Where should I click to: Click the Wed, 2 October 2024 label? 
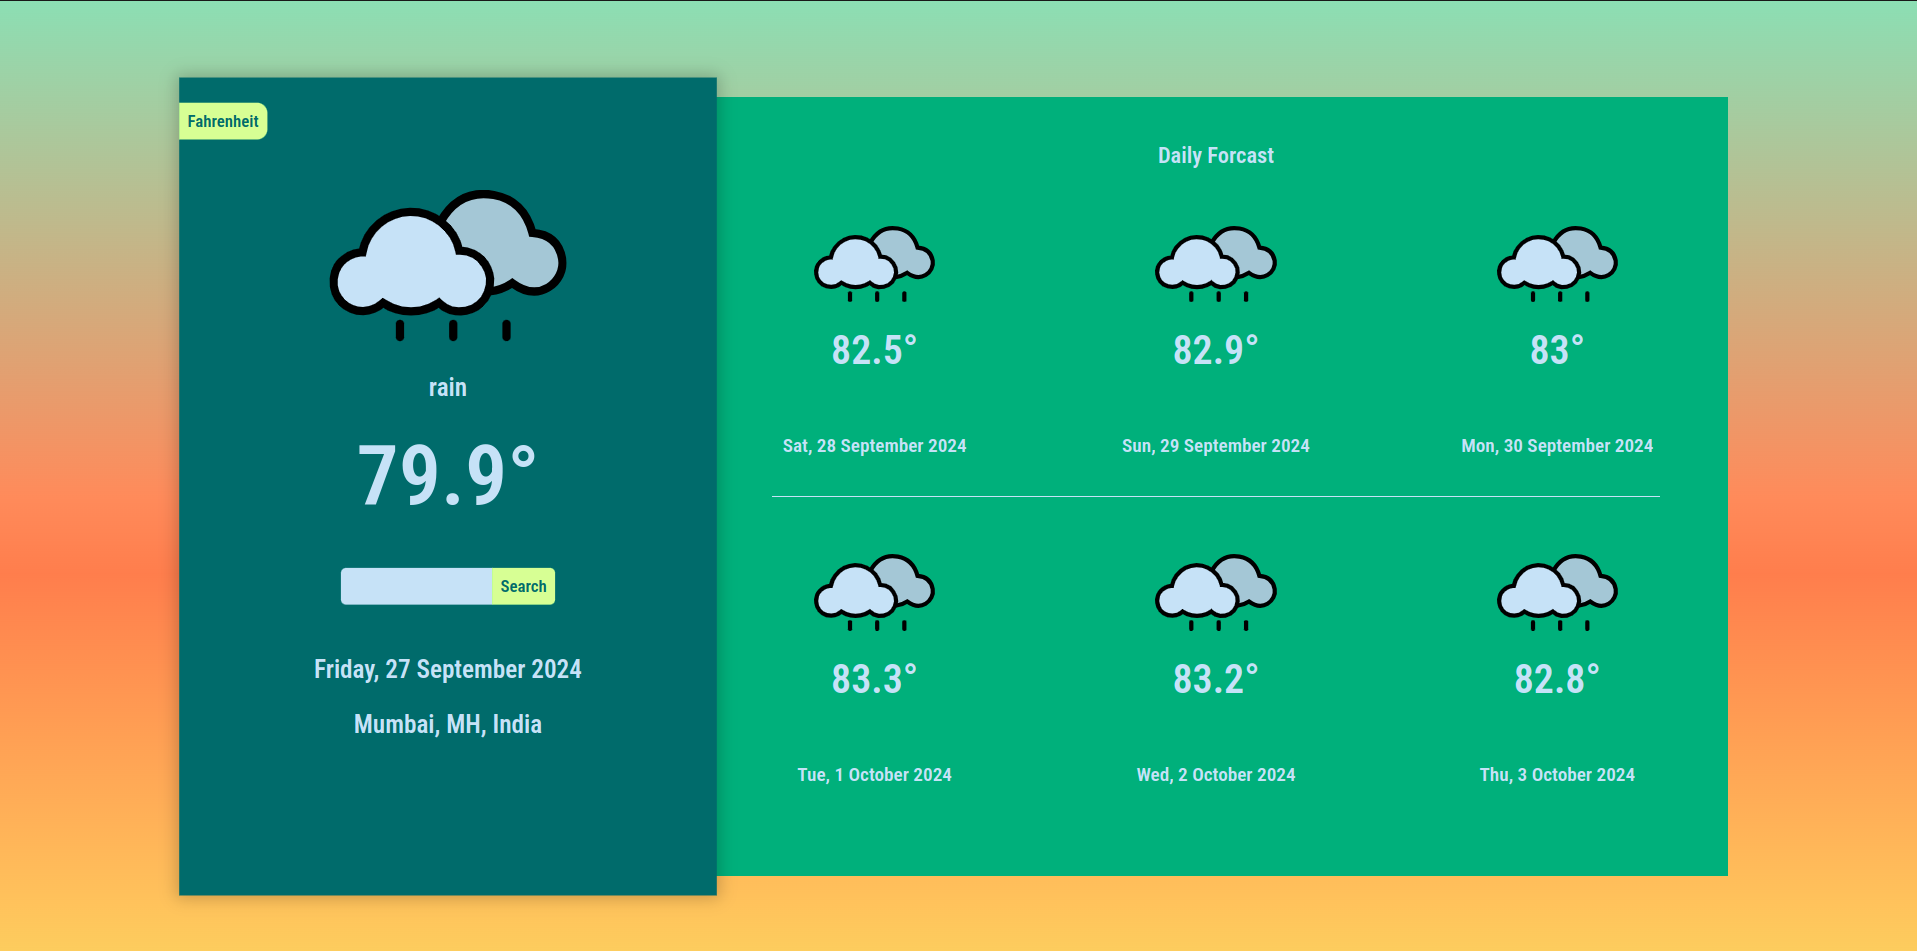[1215, 775]
